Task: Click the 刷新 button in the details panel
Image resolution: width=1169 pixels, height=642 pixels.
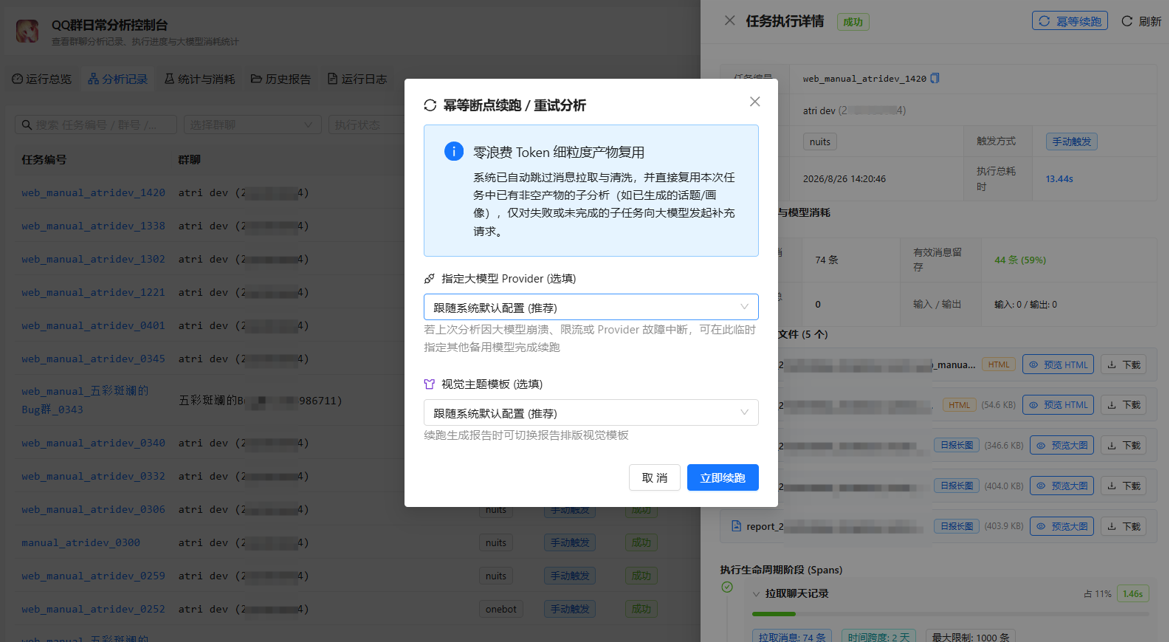Action: pos(1141,21)
